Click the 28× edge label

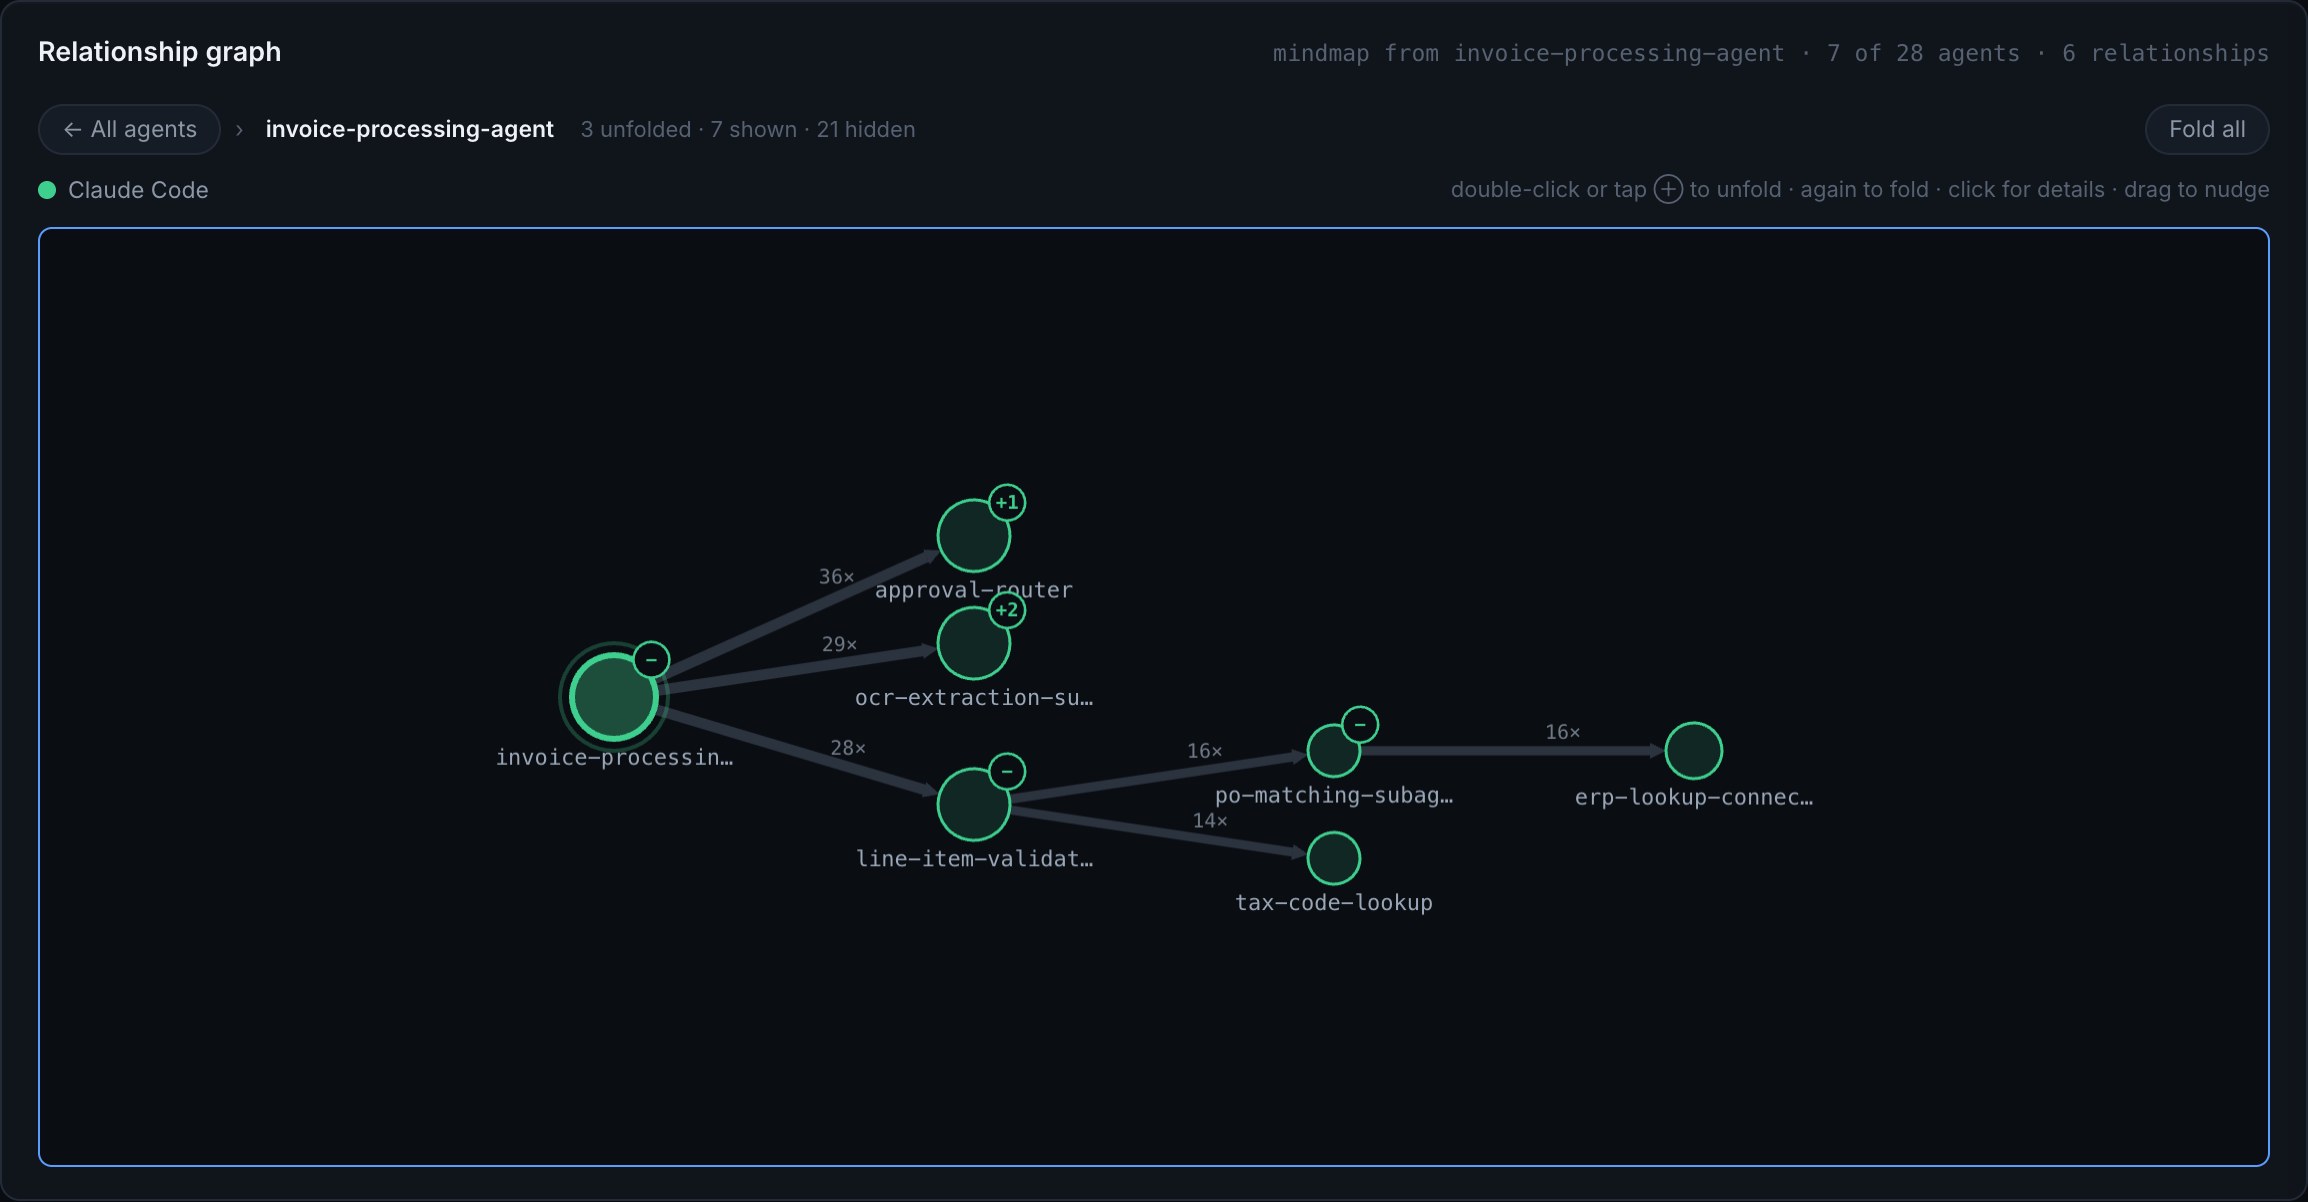848,748
